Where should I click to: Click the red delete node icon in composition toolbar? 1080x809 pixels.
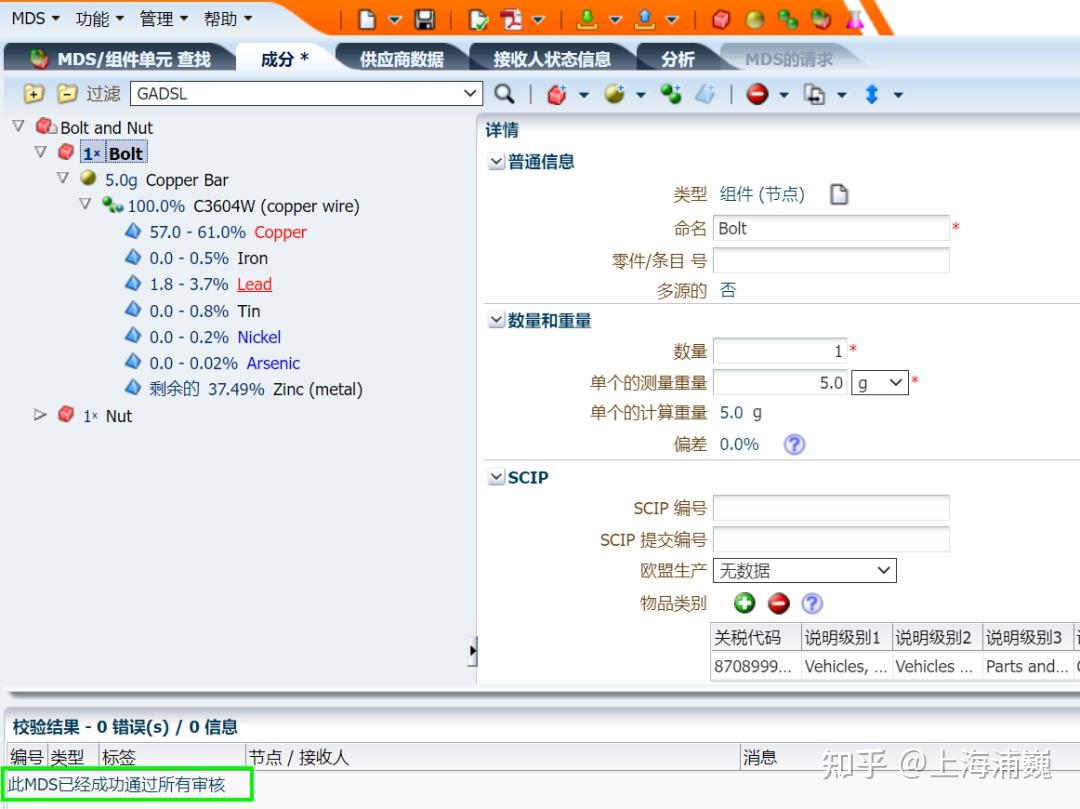point(757,94)
